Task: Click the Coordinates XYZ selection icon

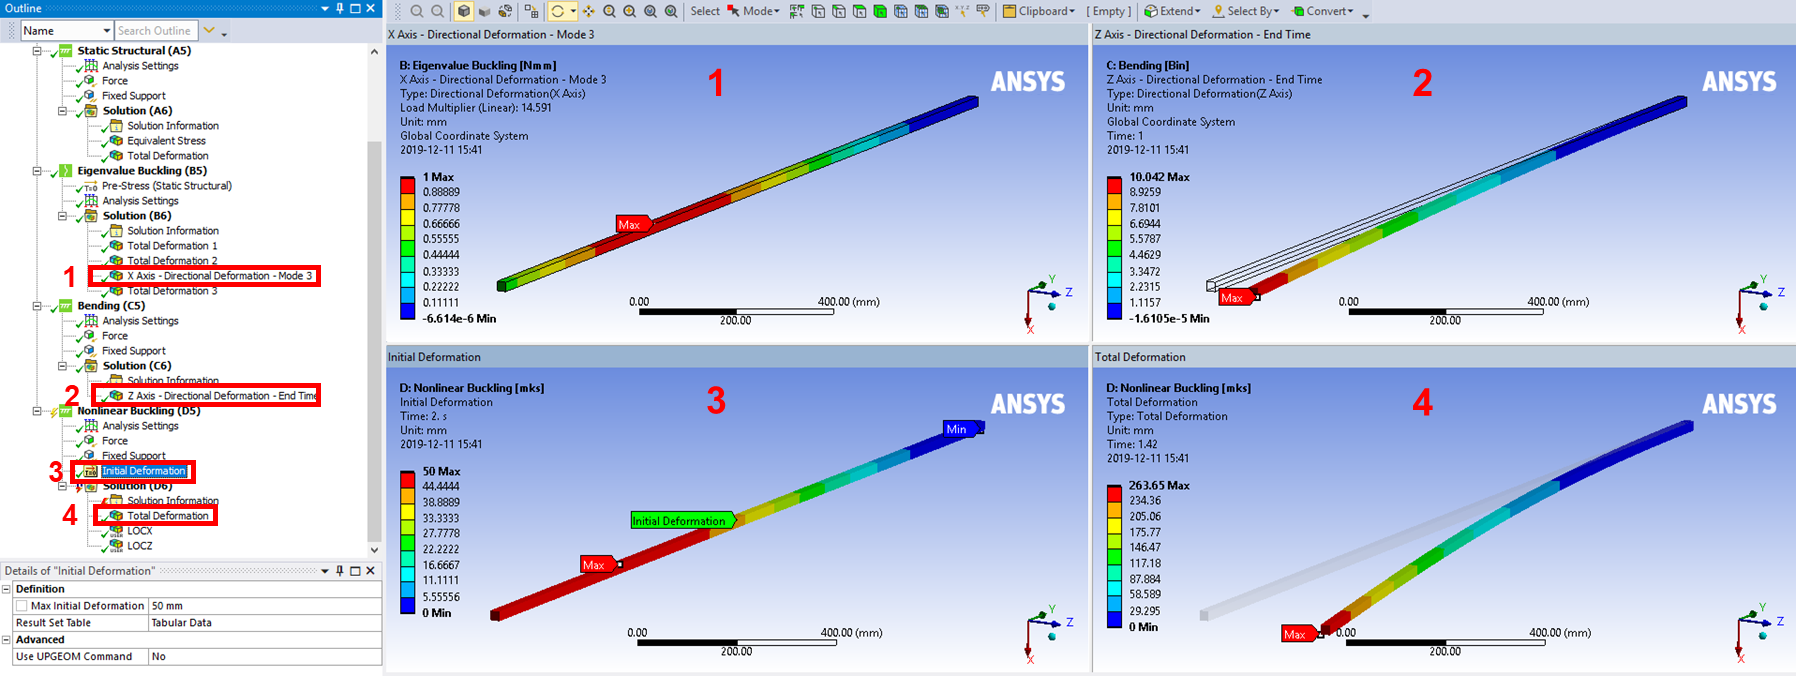Action: (x=962, y=11)
